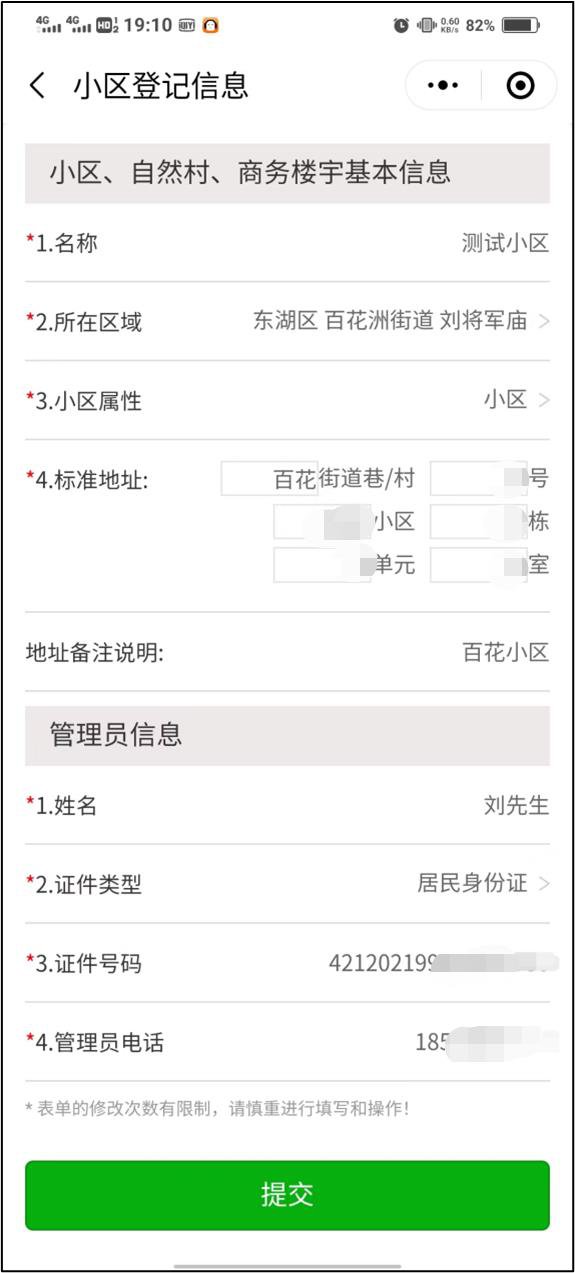Viewport: 575px width, 1273px height.
Task: Open the 小区属性 dropdown chevron
Action: point(544,400)
